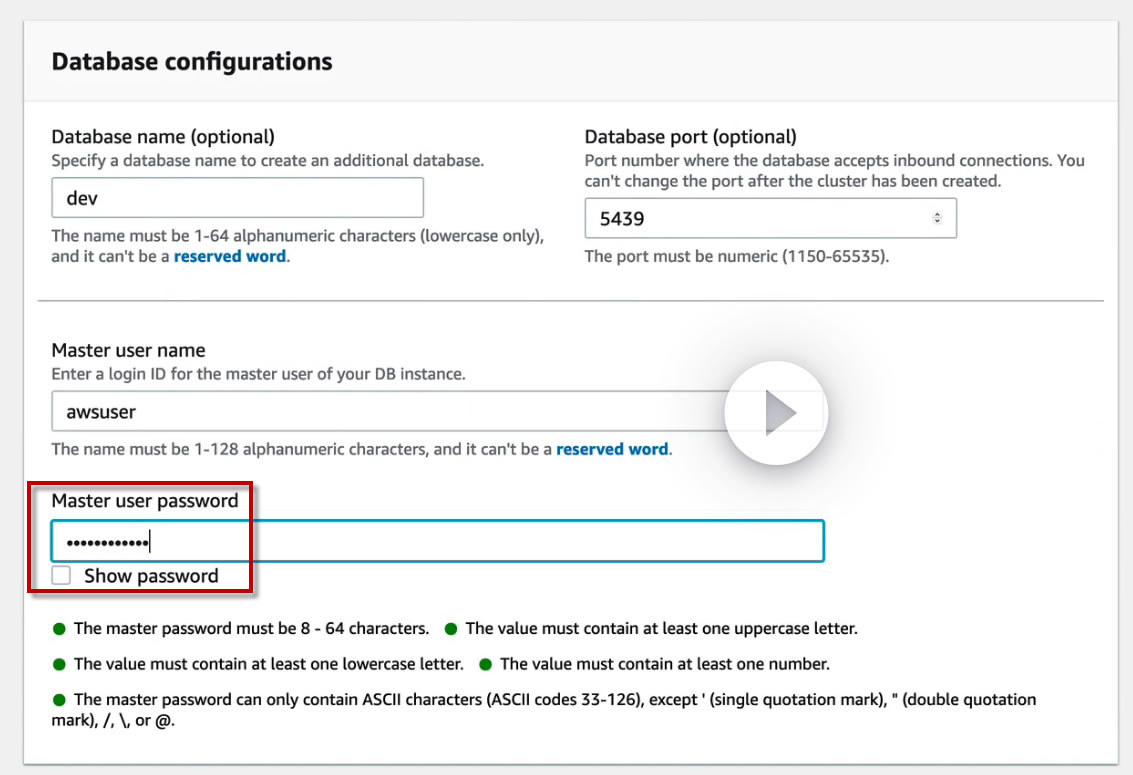
Task: Click the Database port (optional) label
Action: click(690, 136)
